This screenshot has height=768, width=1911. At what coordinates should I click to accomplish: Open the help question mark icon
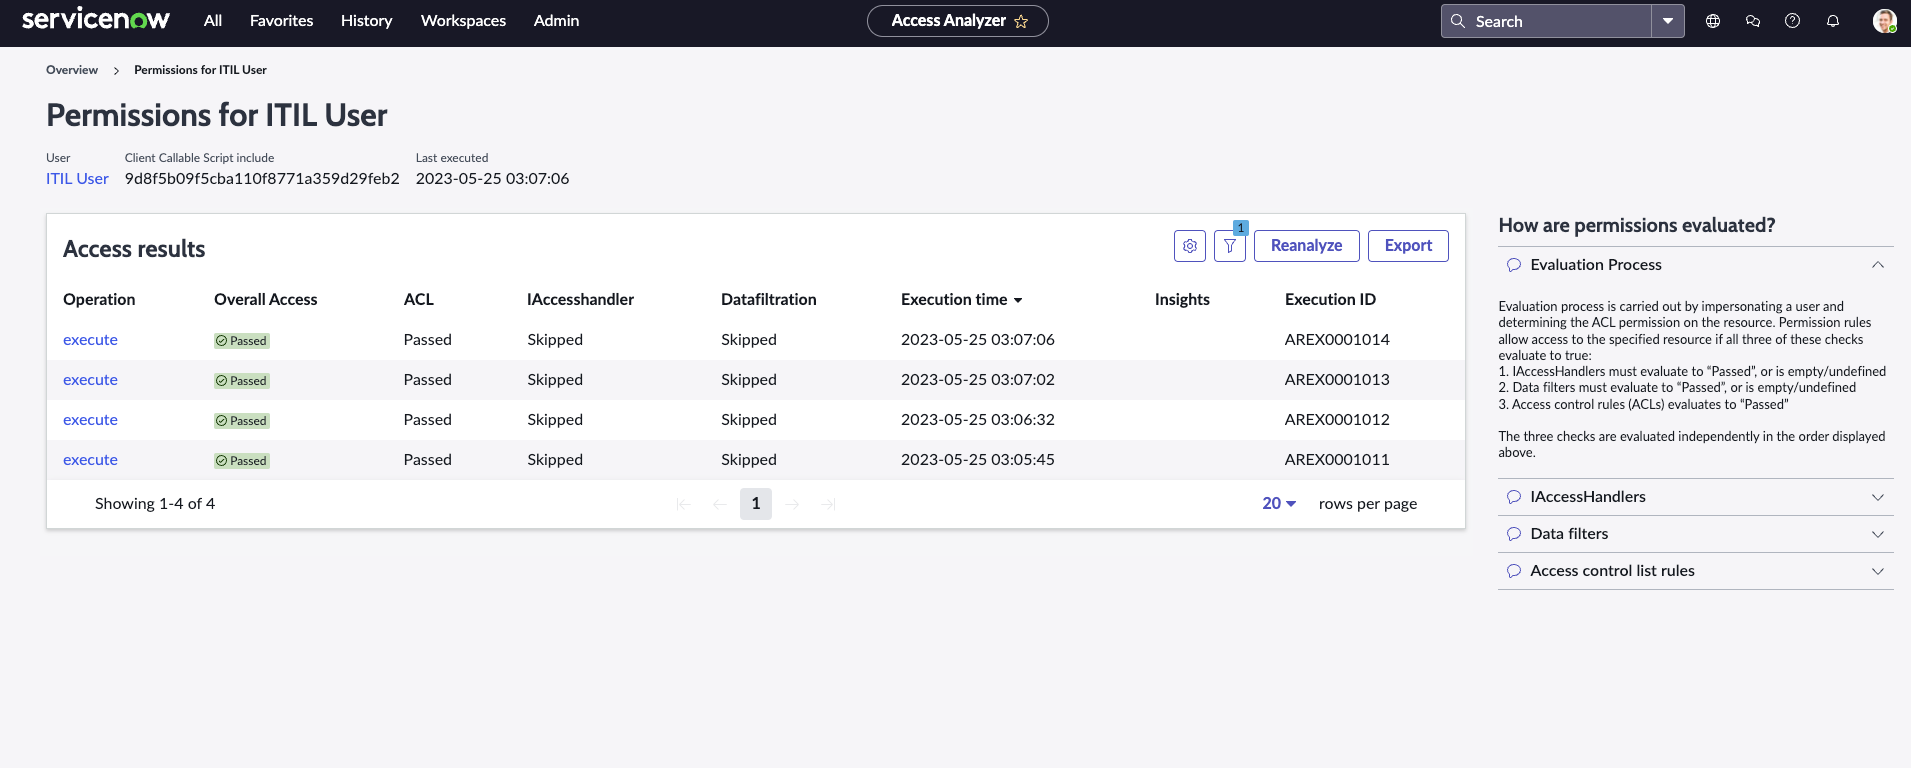[1793, 21]
